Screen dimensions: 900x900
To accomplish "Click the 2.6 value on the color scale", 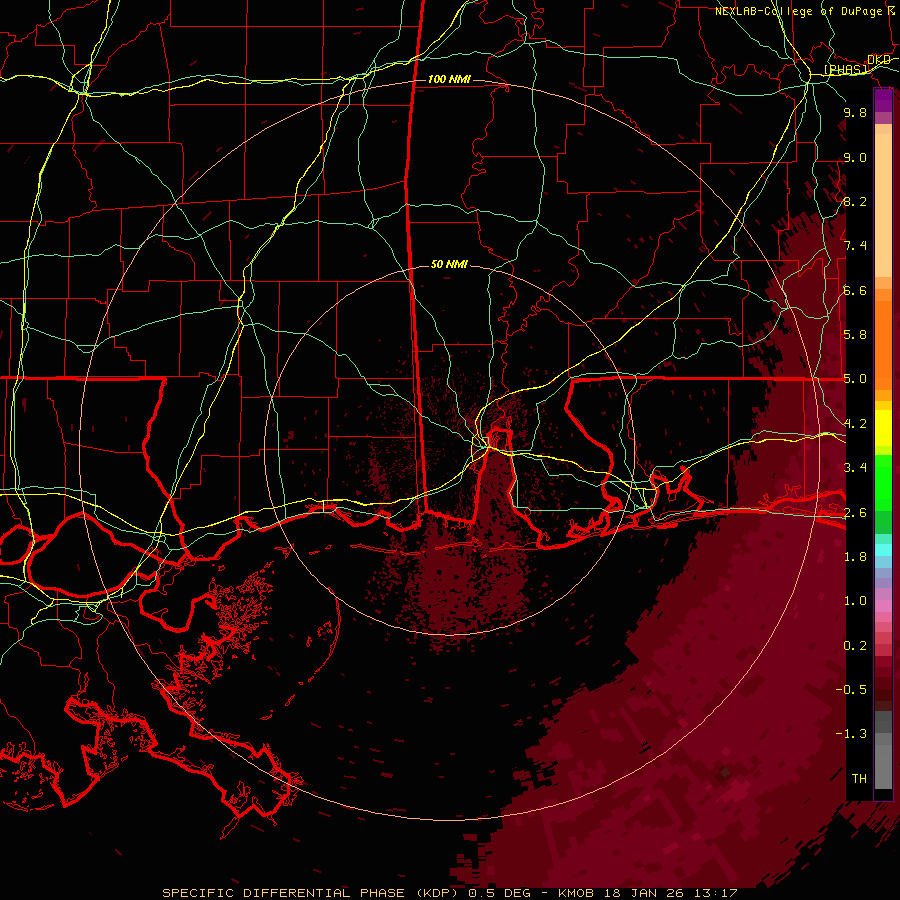I will coord(855,513).
